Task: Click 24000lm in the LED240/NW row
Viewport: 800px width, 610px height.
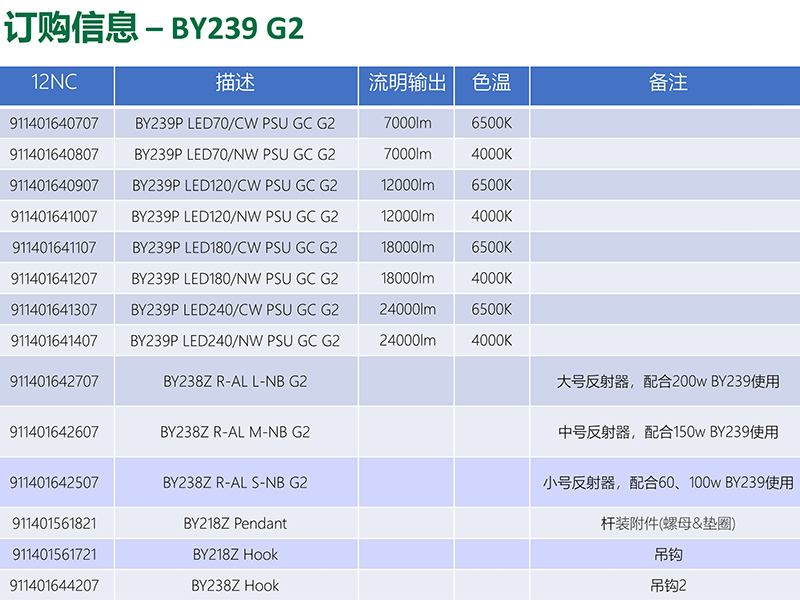Action: (x=407, y=341)
